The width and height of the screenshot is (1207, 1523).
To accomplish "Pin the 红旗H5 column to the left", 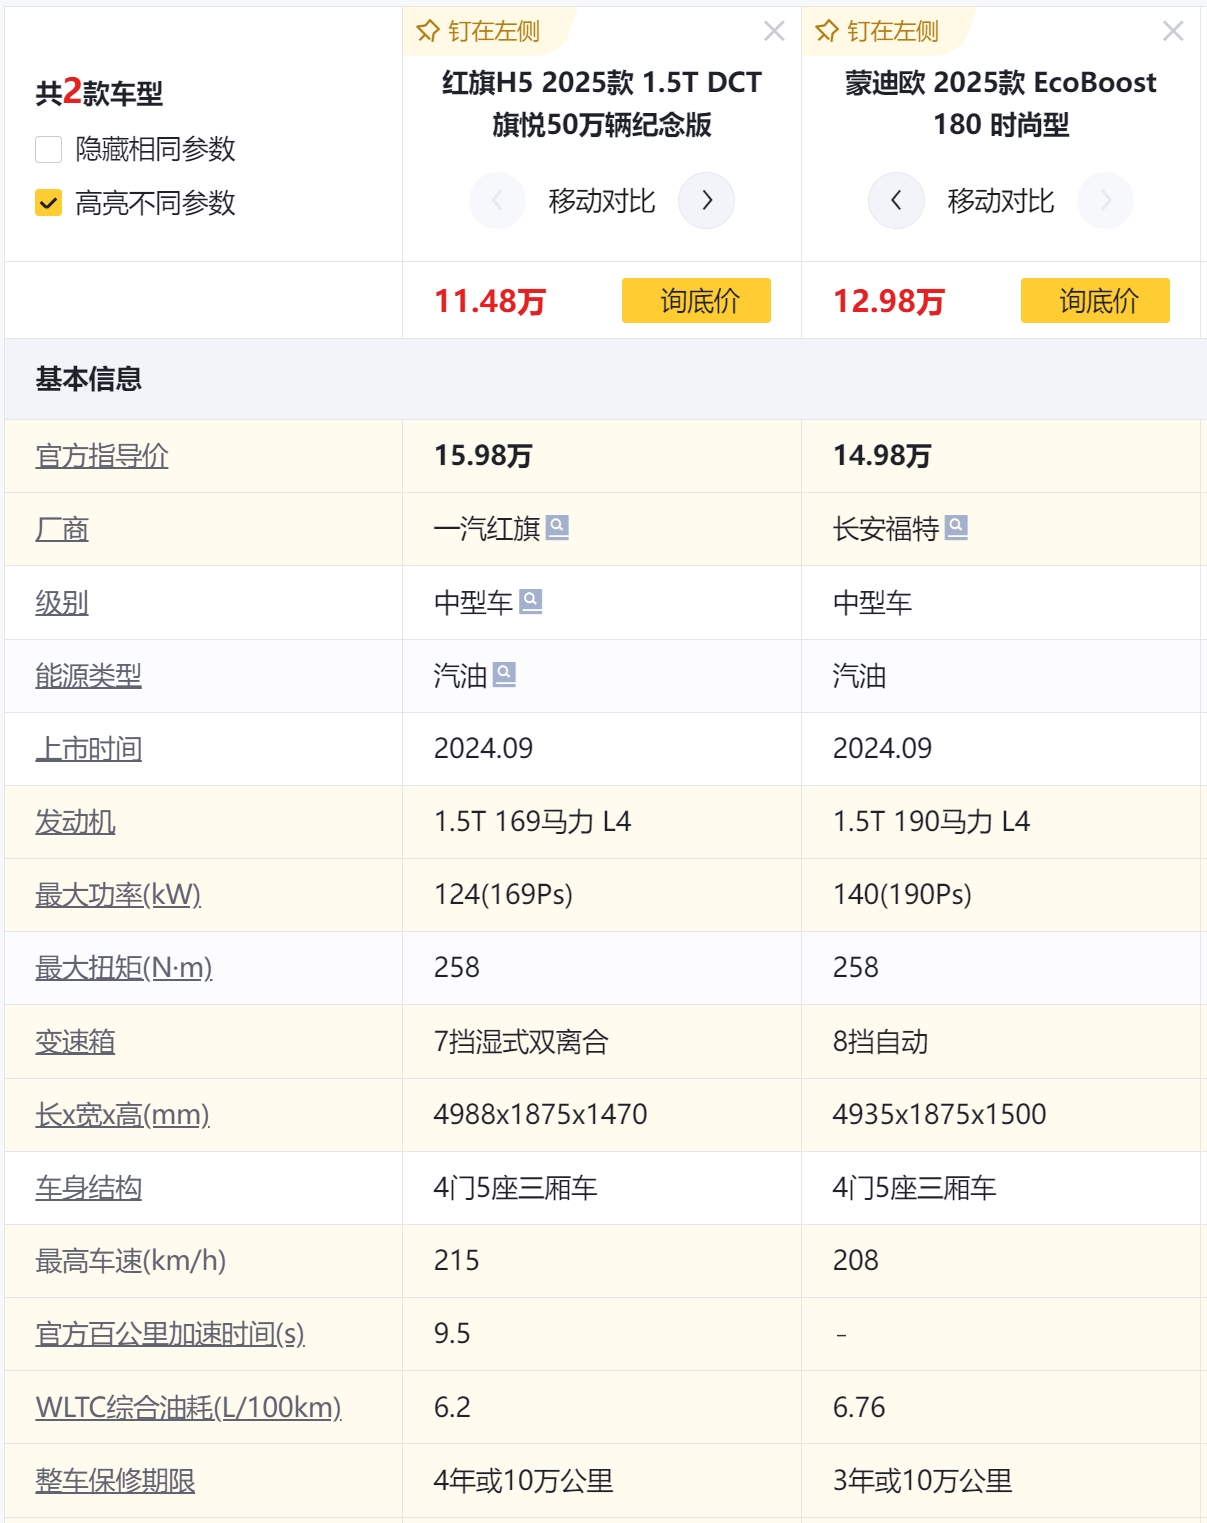I will 478,31.
